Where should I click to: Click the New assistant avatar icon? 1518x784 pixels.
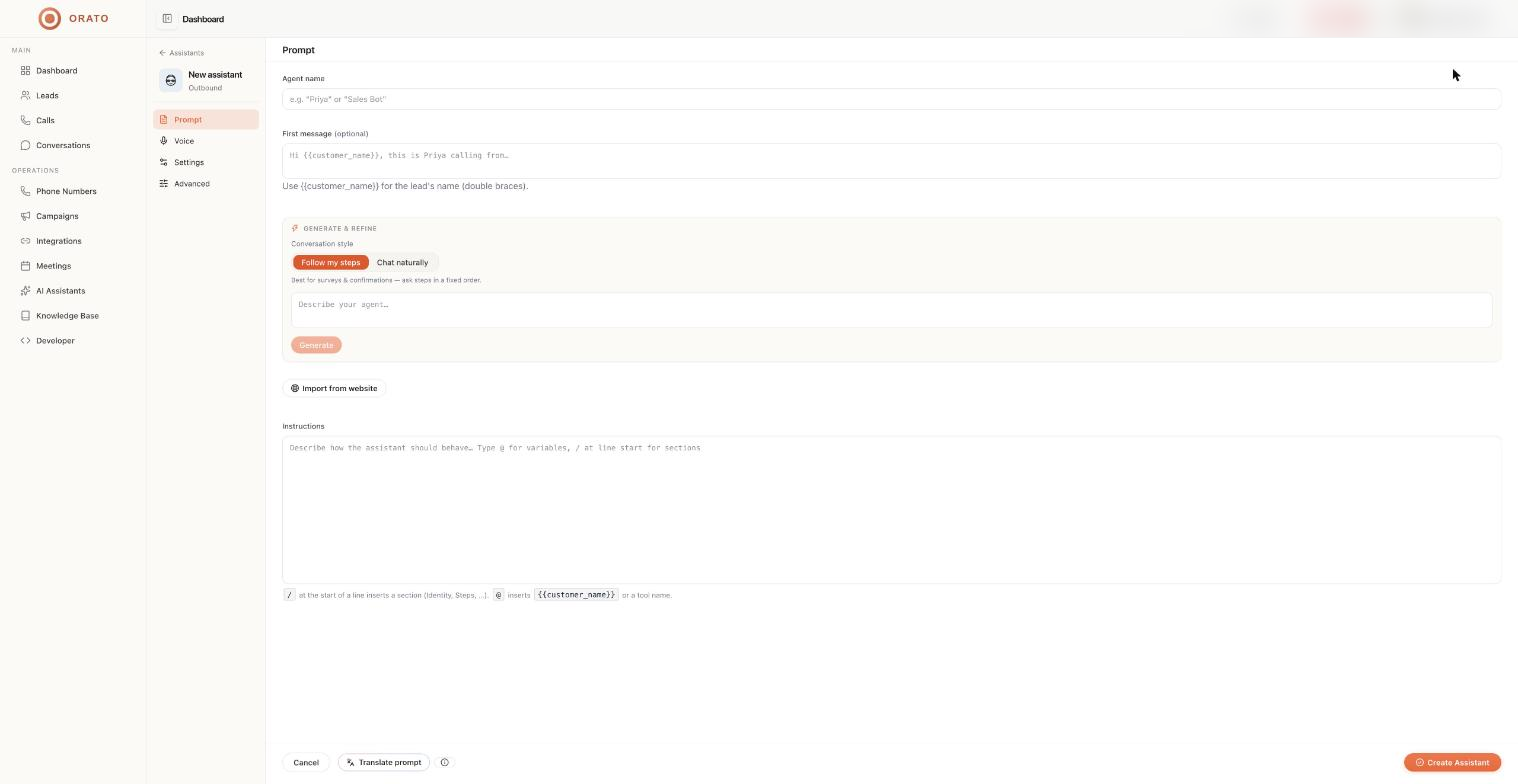(171, 80)
